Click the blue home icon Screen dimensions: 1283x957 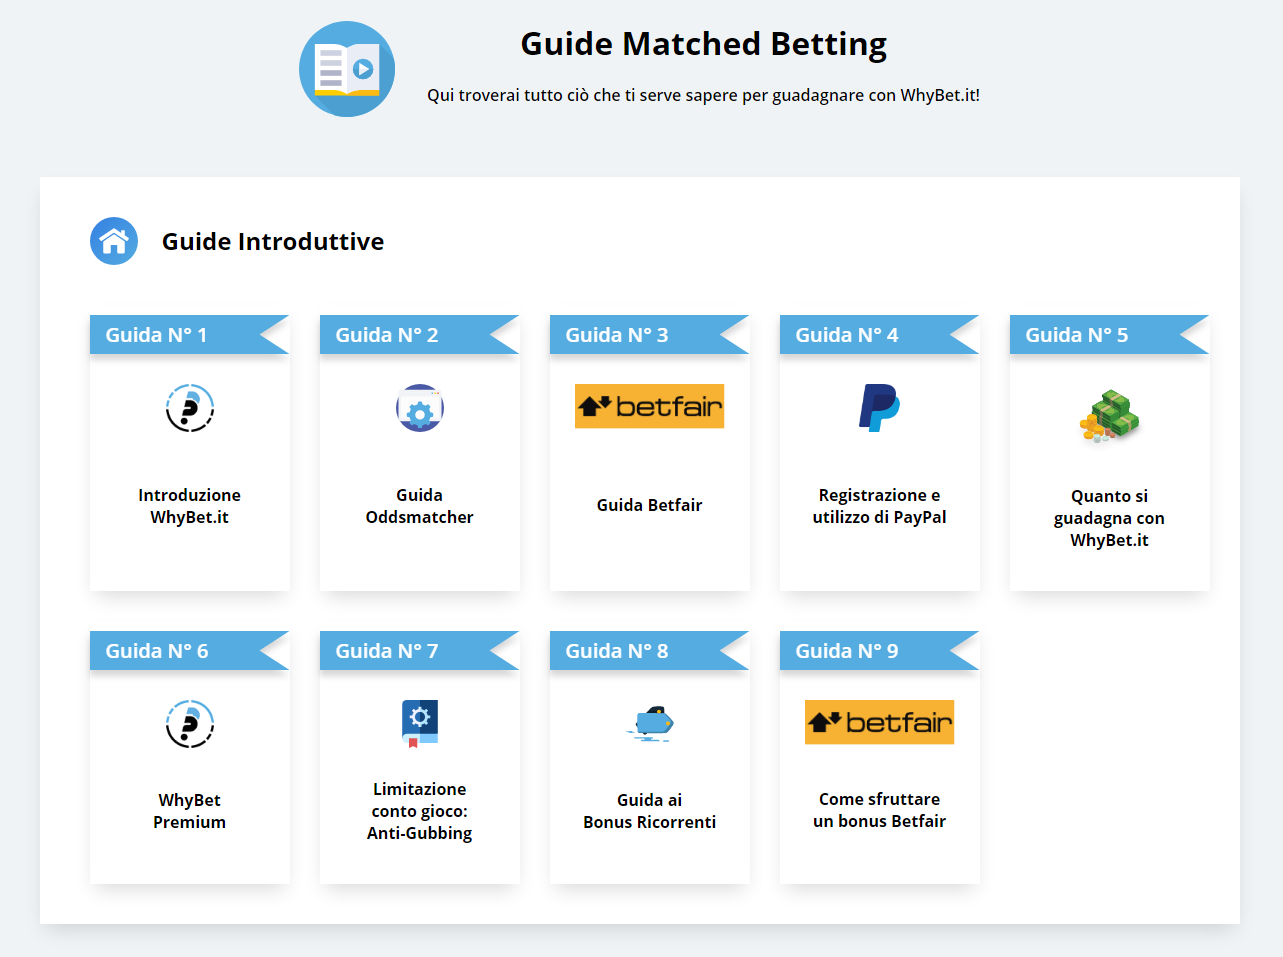point(114,241)
